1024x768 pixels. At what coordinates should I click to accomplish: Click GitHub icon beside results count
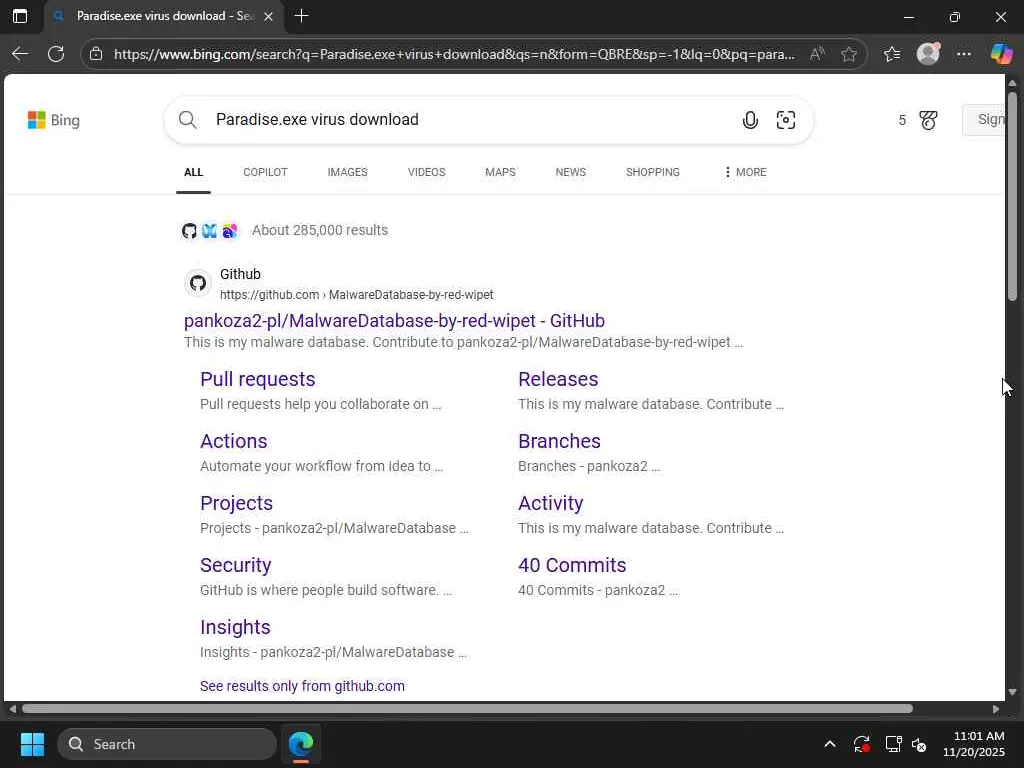[189, 231]
